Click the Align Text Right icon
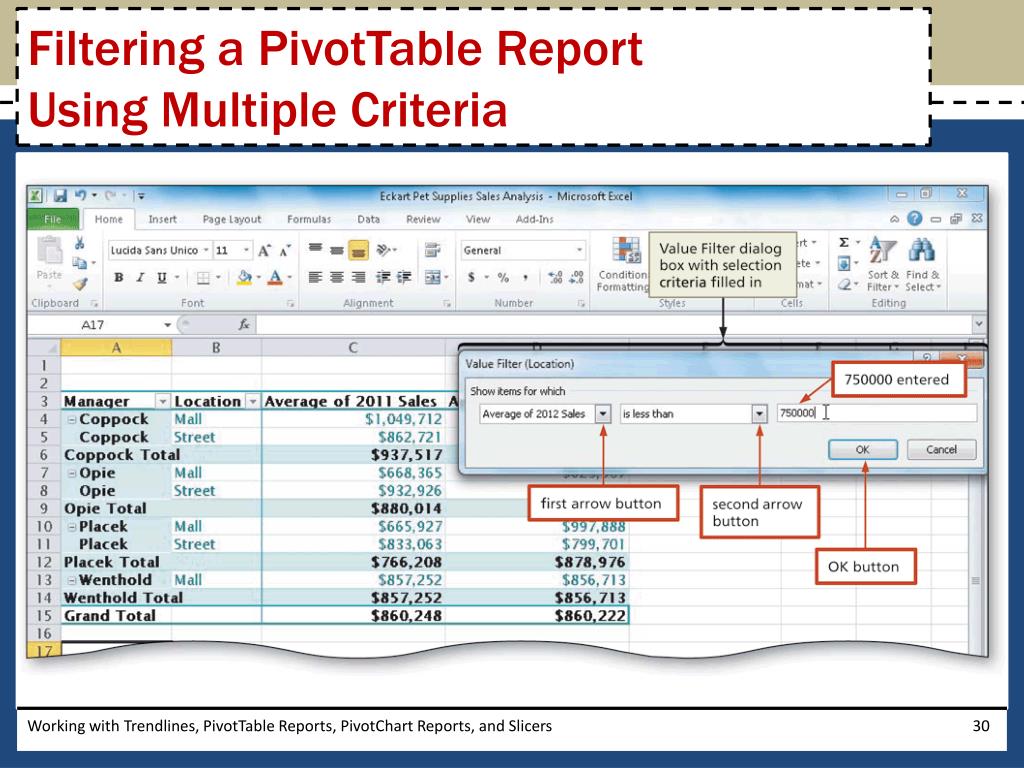This screenshot has height=768, width=1024. pyautogui.click(x=358, y=278)
